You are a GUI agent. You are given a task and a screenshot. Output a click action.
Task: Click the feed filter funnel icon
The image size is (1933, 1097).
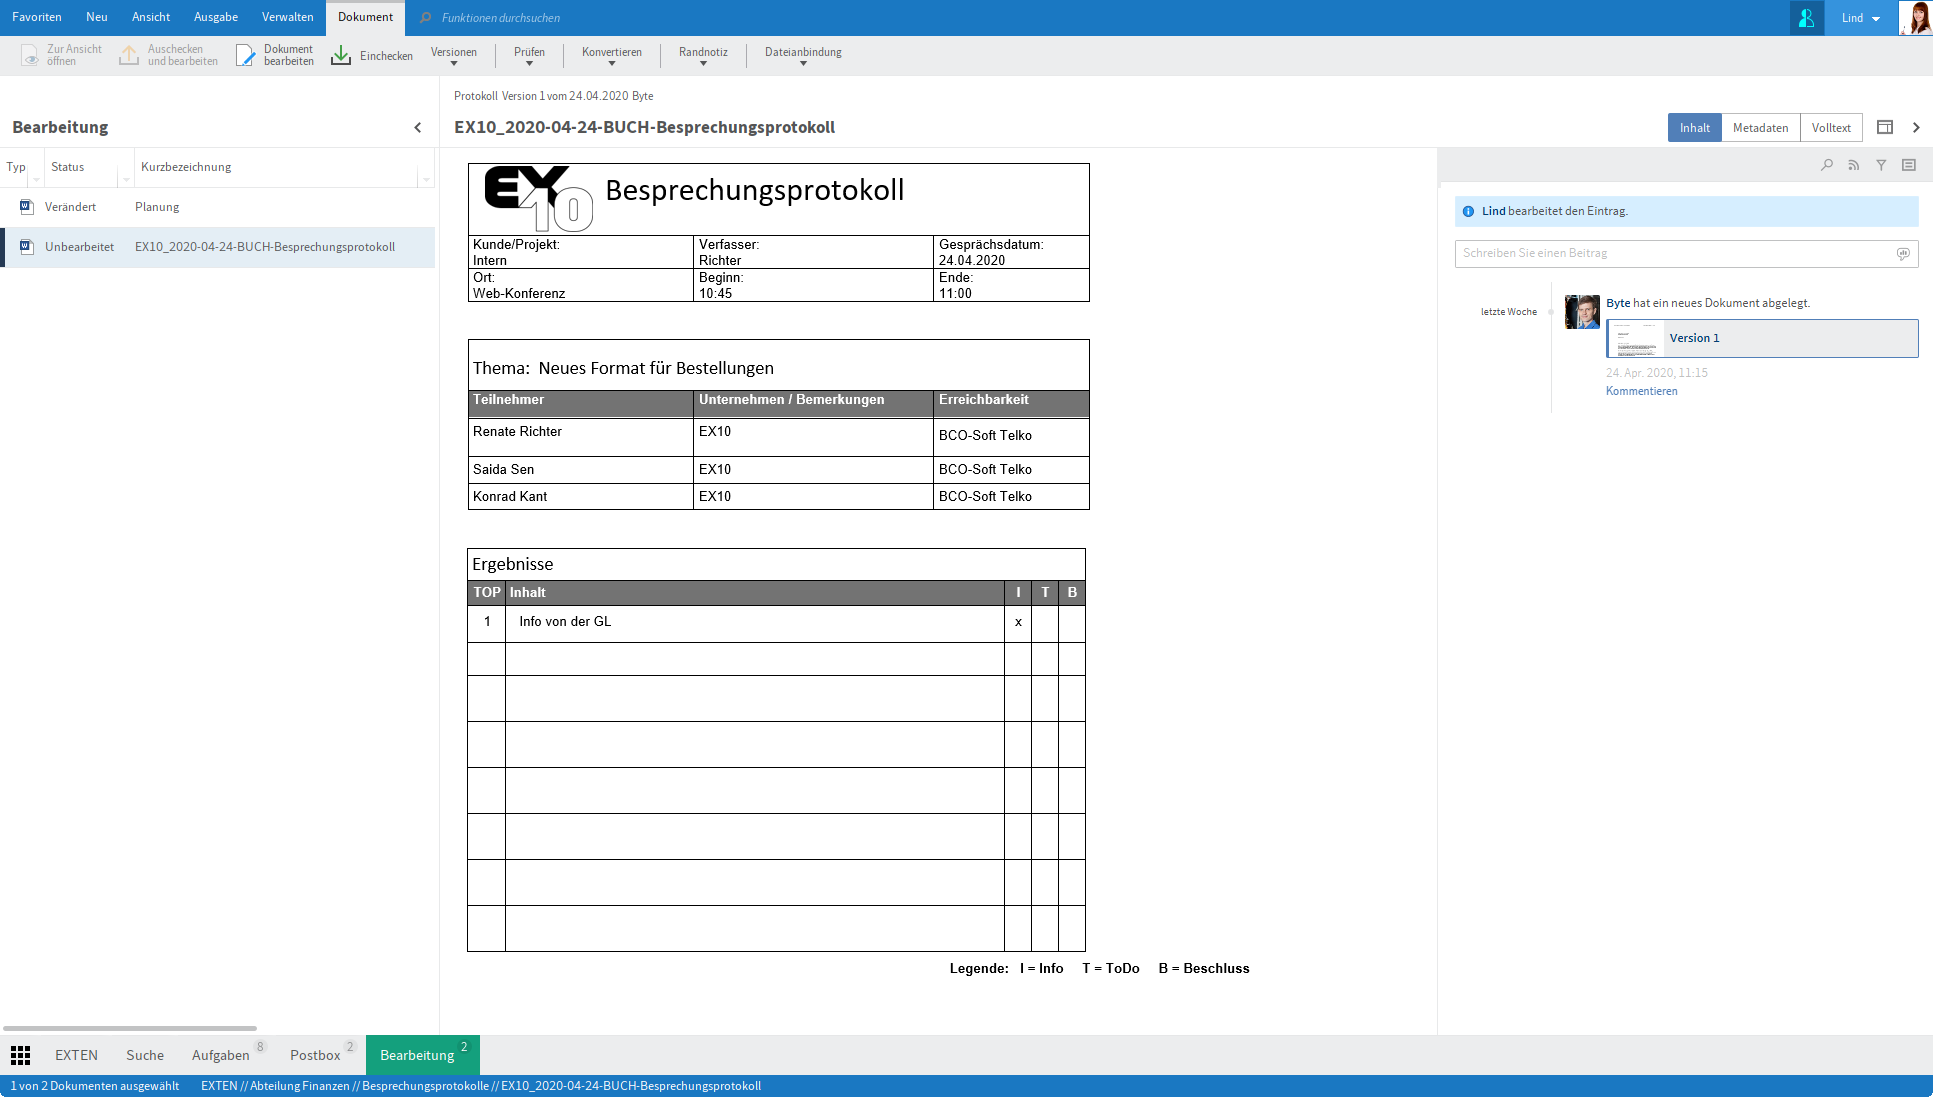point(1881,165)
